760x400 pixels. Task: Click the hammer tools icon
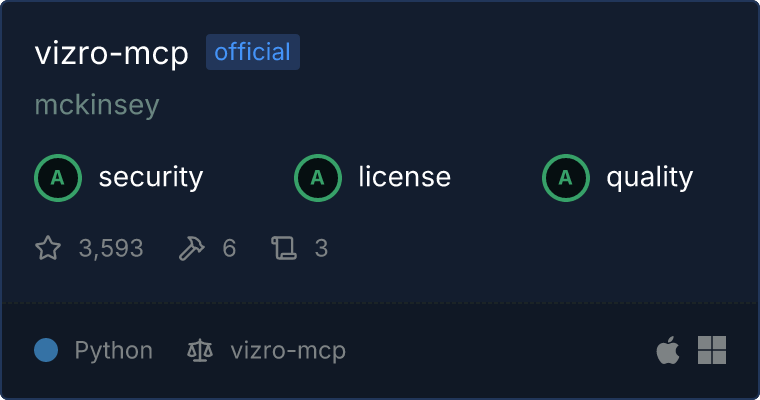coord(192,248)
